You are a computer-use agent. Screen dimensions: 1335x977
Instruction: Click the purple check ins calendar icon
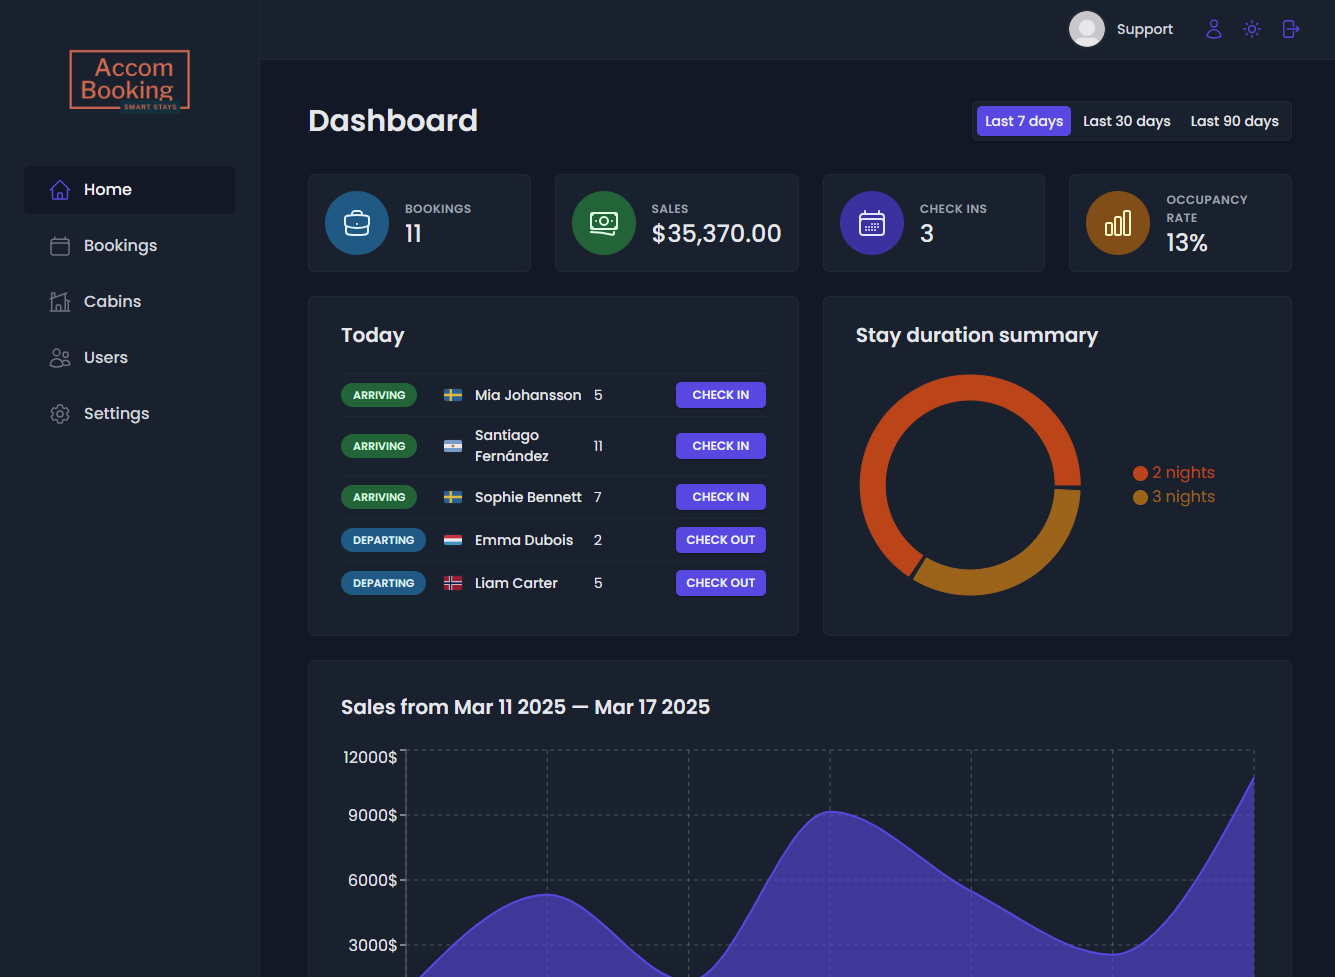coord(872,223)
